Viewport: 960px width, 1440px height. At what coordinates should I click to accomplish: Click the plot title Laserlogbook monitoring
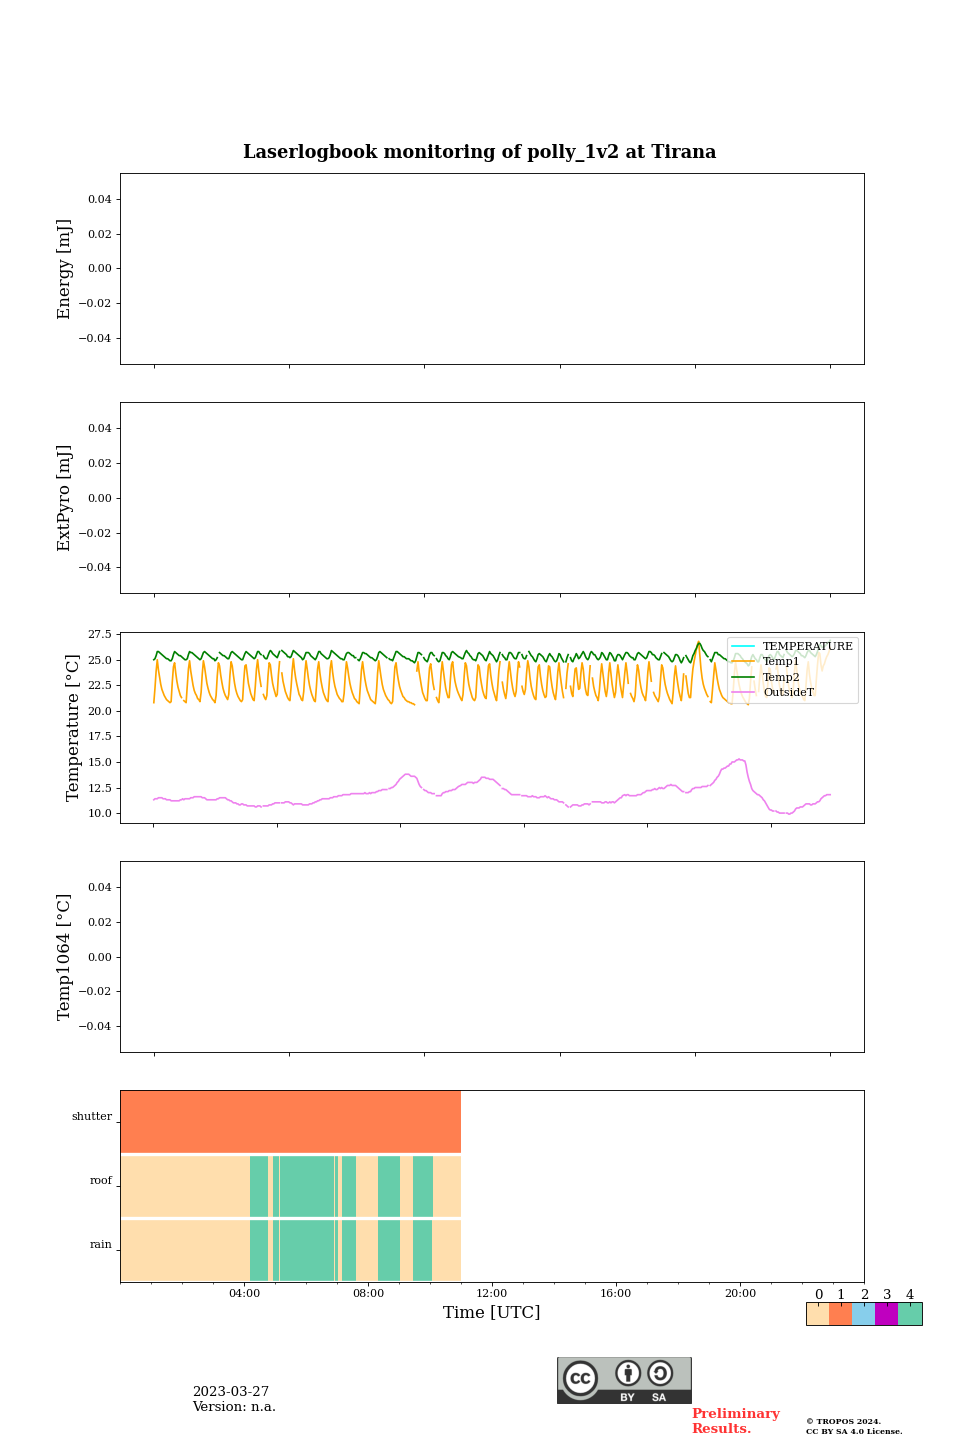480,152
